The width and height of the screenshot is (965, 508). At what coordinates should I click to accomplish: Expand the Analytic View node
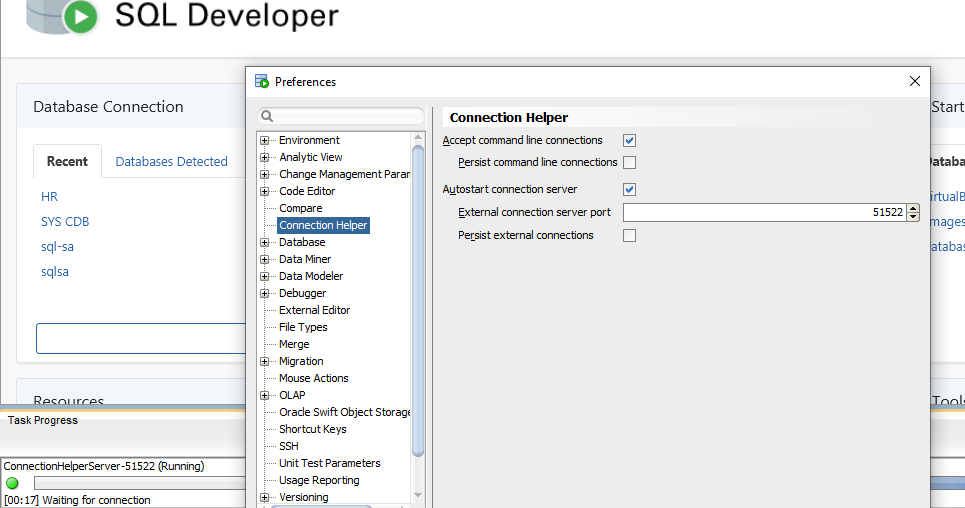[x=265, y=158]
